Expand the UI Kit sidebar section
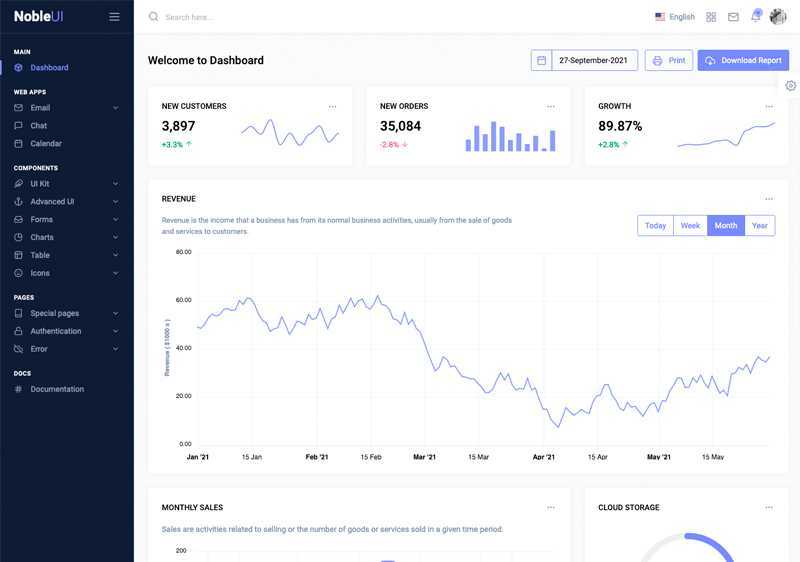The image size is (800, 562). (66, 184)
